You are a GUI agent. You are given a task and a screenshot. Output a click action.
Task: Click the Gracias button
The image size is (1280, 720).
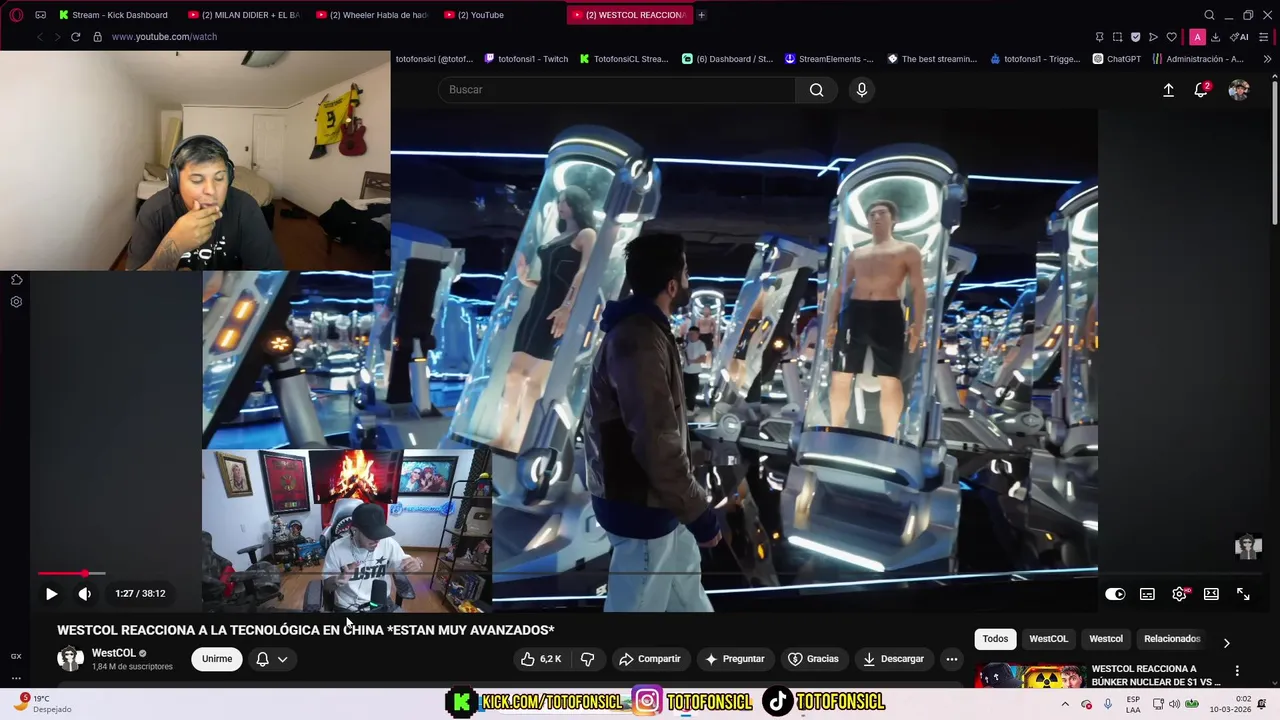pos(813,659)
